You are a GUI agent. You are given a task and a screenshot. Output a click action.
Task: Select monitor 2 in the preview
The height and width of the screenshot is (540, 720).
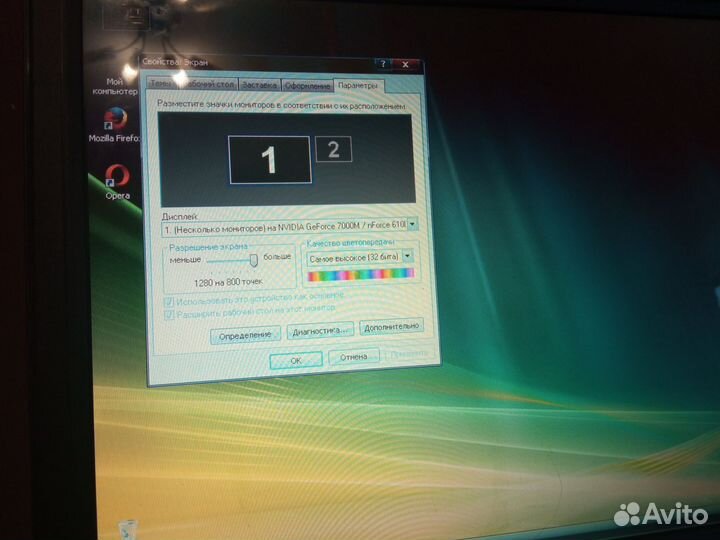pyautogui.click(x=334, y=149)
